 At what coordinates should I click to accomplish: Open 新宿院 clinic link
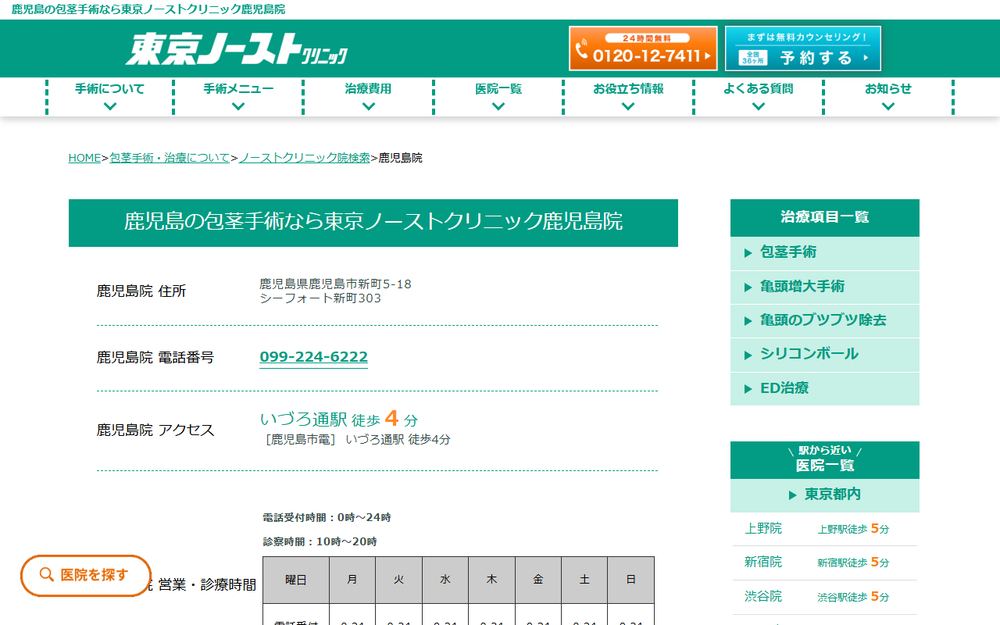(x=763, y=562)
